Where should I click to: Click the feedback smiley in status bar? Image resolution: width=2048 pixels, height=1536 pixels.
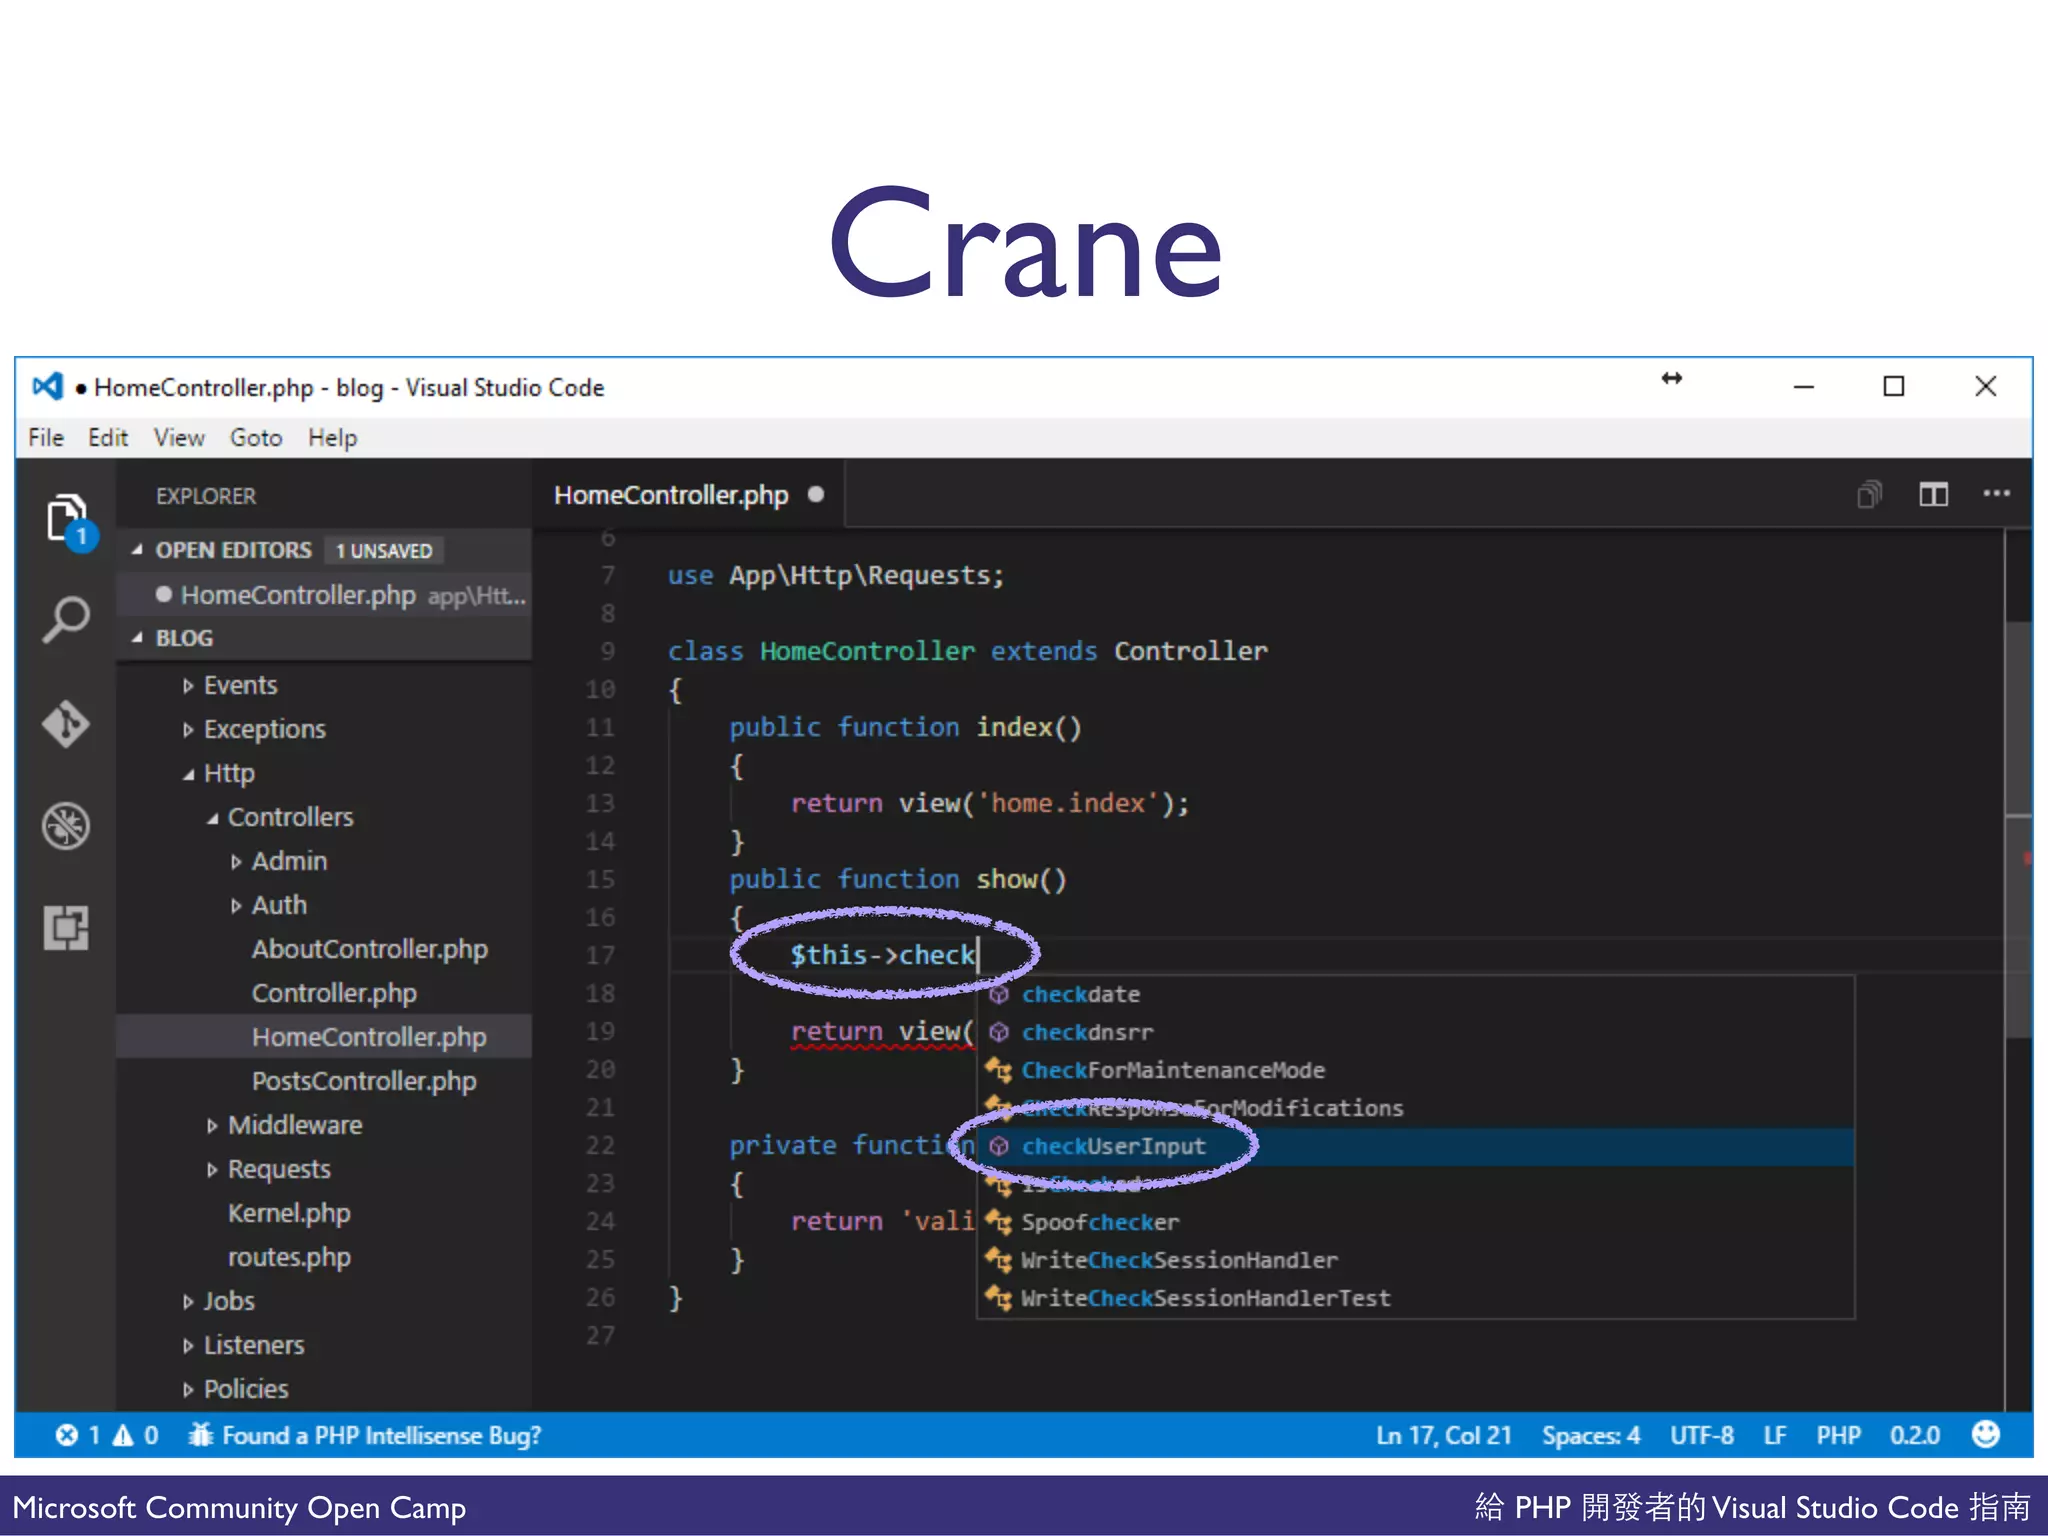pyautogui.click(x=1985, y=1434)
